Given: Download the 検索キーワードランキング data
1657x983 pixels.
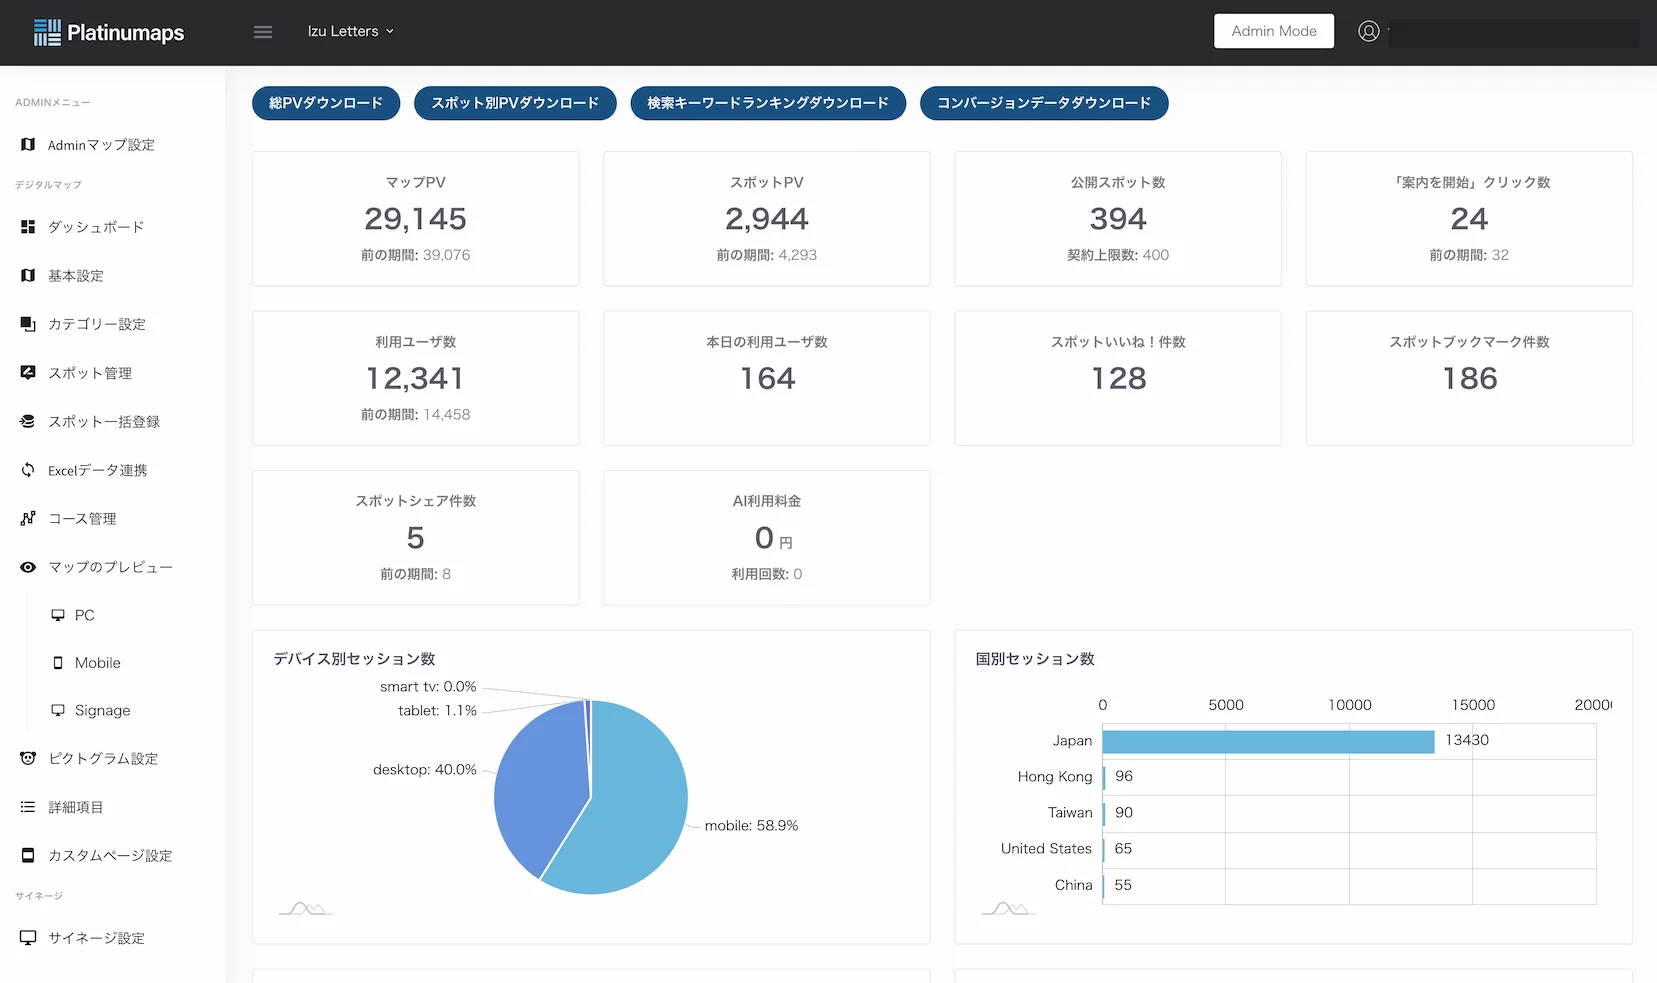Looking at the screenshot, I should coord(767,103).
